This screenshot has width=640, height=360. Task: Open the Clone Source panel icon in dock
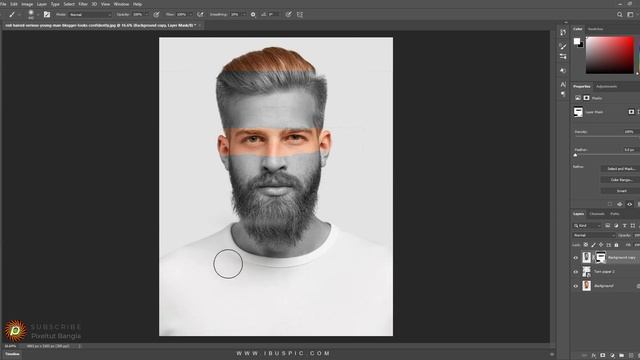(x=563, y=71)
